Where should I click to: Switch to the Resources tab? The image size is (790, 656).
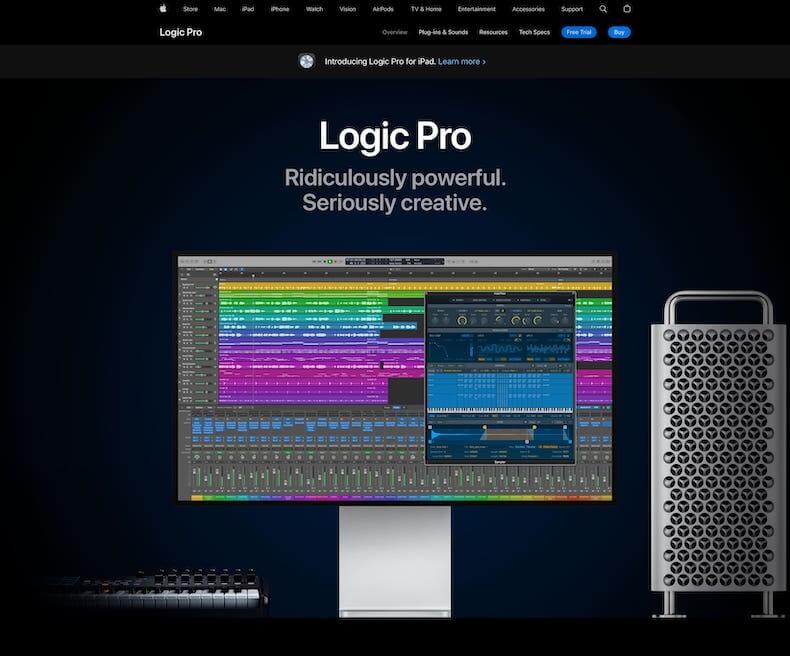[493, 32]
